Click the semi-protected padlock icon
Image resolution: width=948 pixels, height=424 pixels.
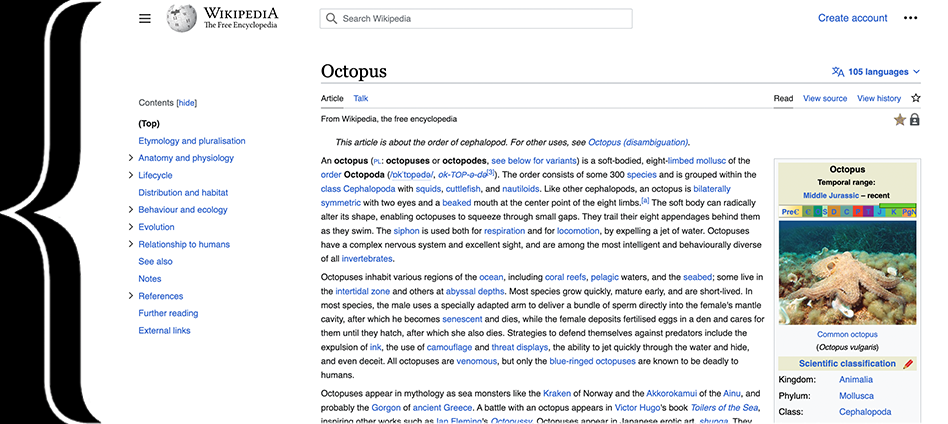coord(915,120)
